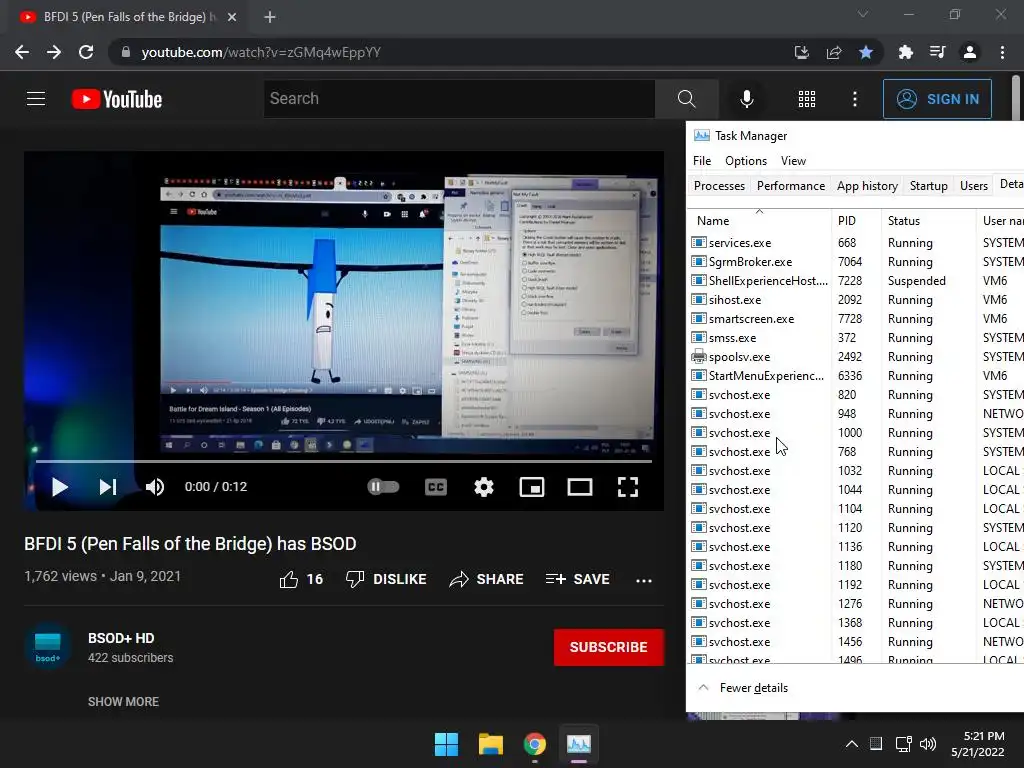Seek on the video progress bar
The image size is (1024, 768).
[x=344, y=461]
